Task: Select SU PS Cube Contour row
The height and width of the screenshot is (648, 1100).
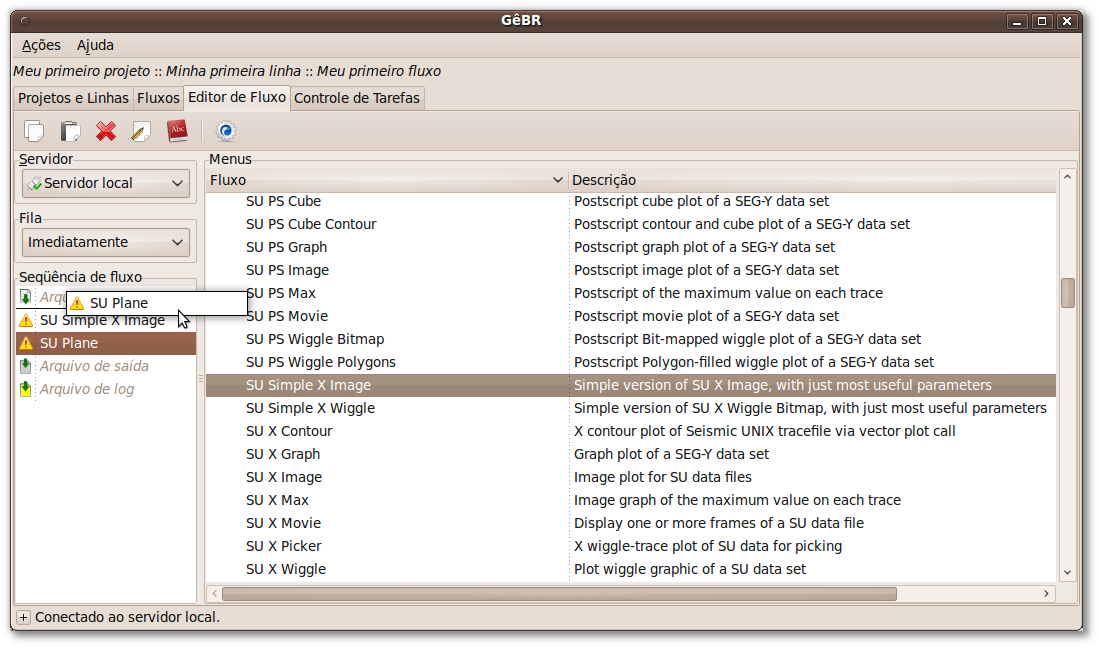Action: pos(631,224)
